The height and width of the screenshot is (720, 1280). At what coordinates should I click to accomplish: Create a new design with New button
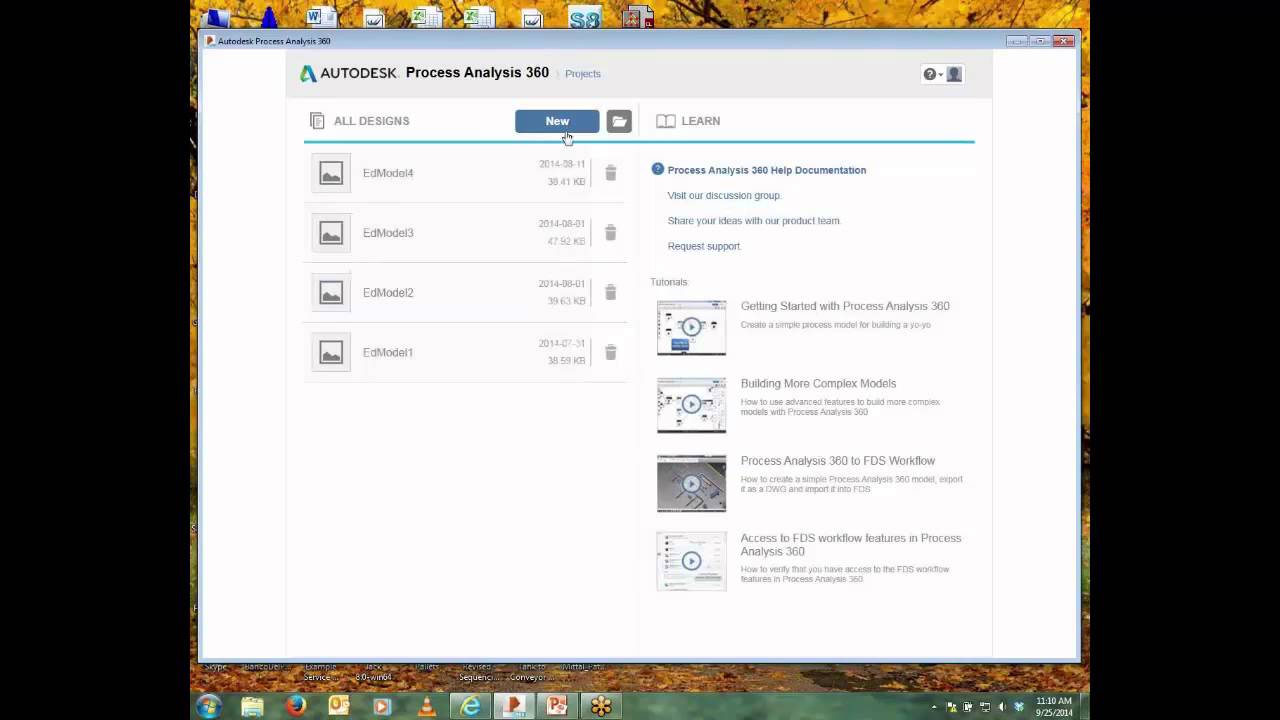pos(557,121)
